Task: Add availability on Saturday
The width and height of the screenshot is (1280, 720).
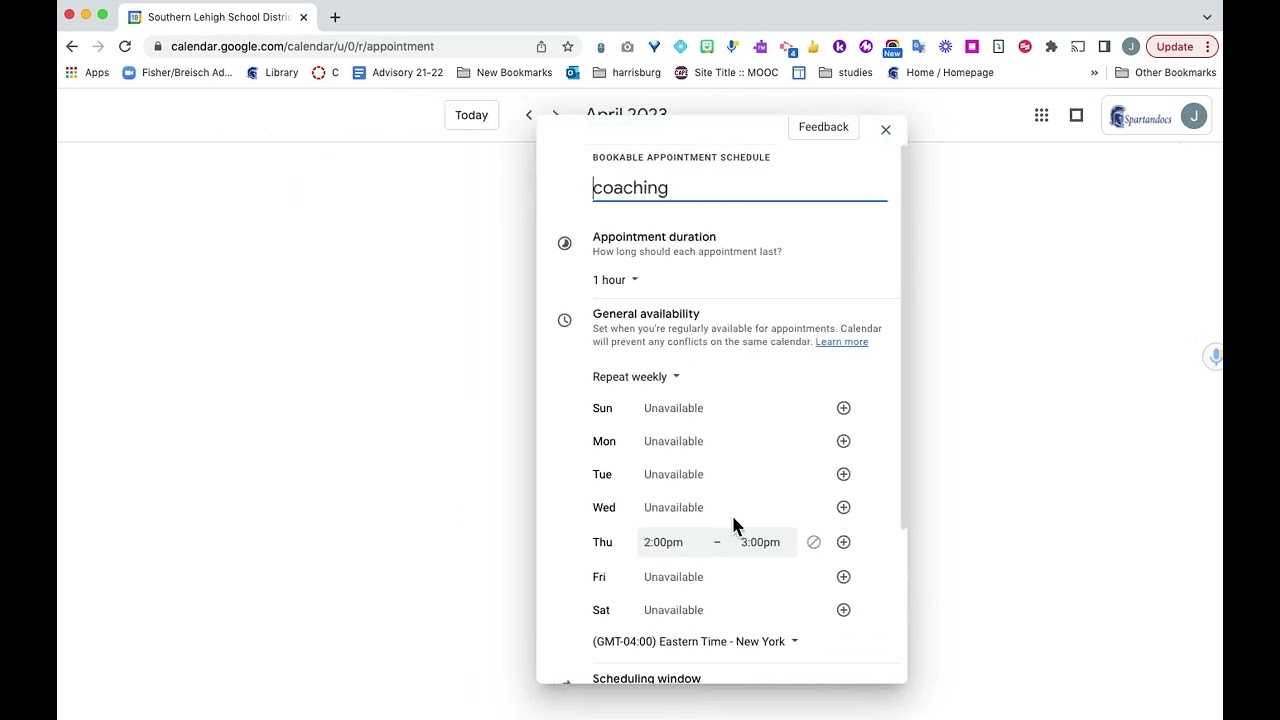Action: [843, 610]
